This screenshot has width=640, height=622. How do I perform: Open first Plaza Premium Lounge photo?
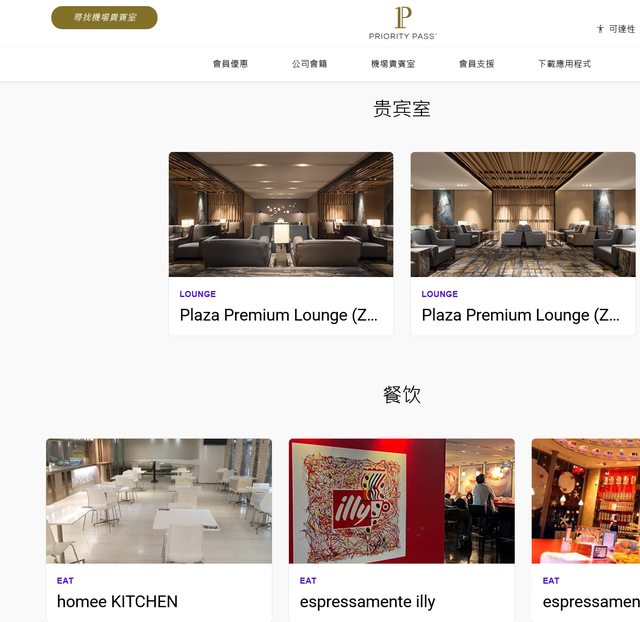coord(281,214)
